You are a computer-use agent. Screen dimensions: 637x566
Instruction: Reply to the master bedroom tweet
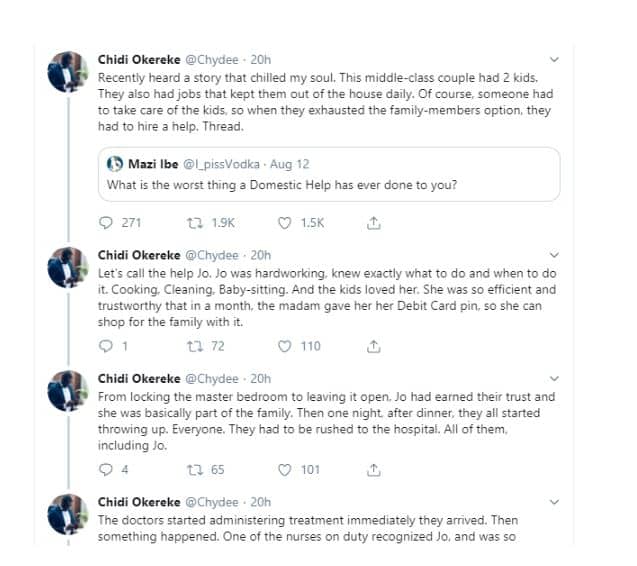(108, 469)
